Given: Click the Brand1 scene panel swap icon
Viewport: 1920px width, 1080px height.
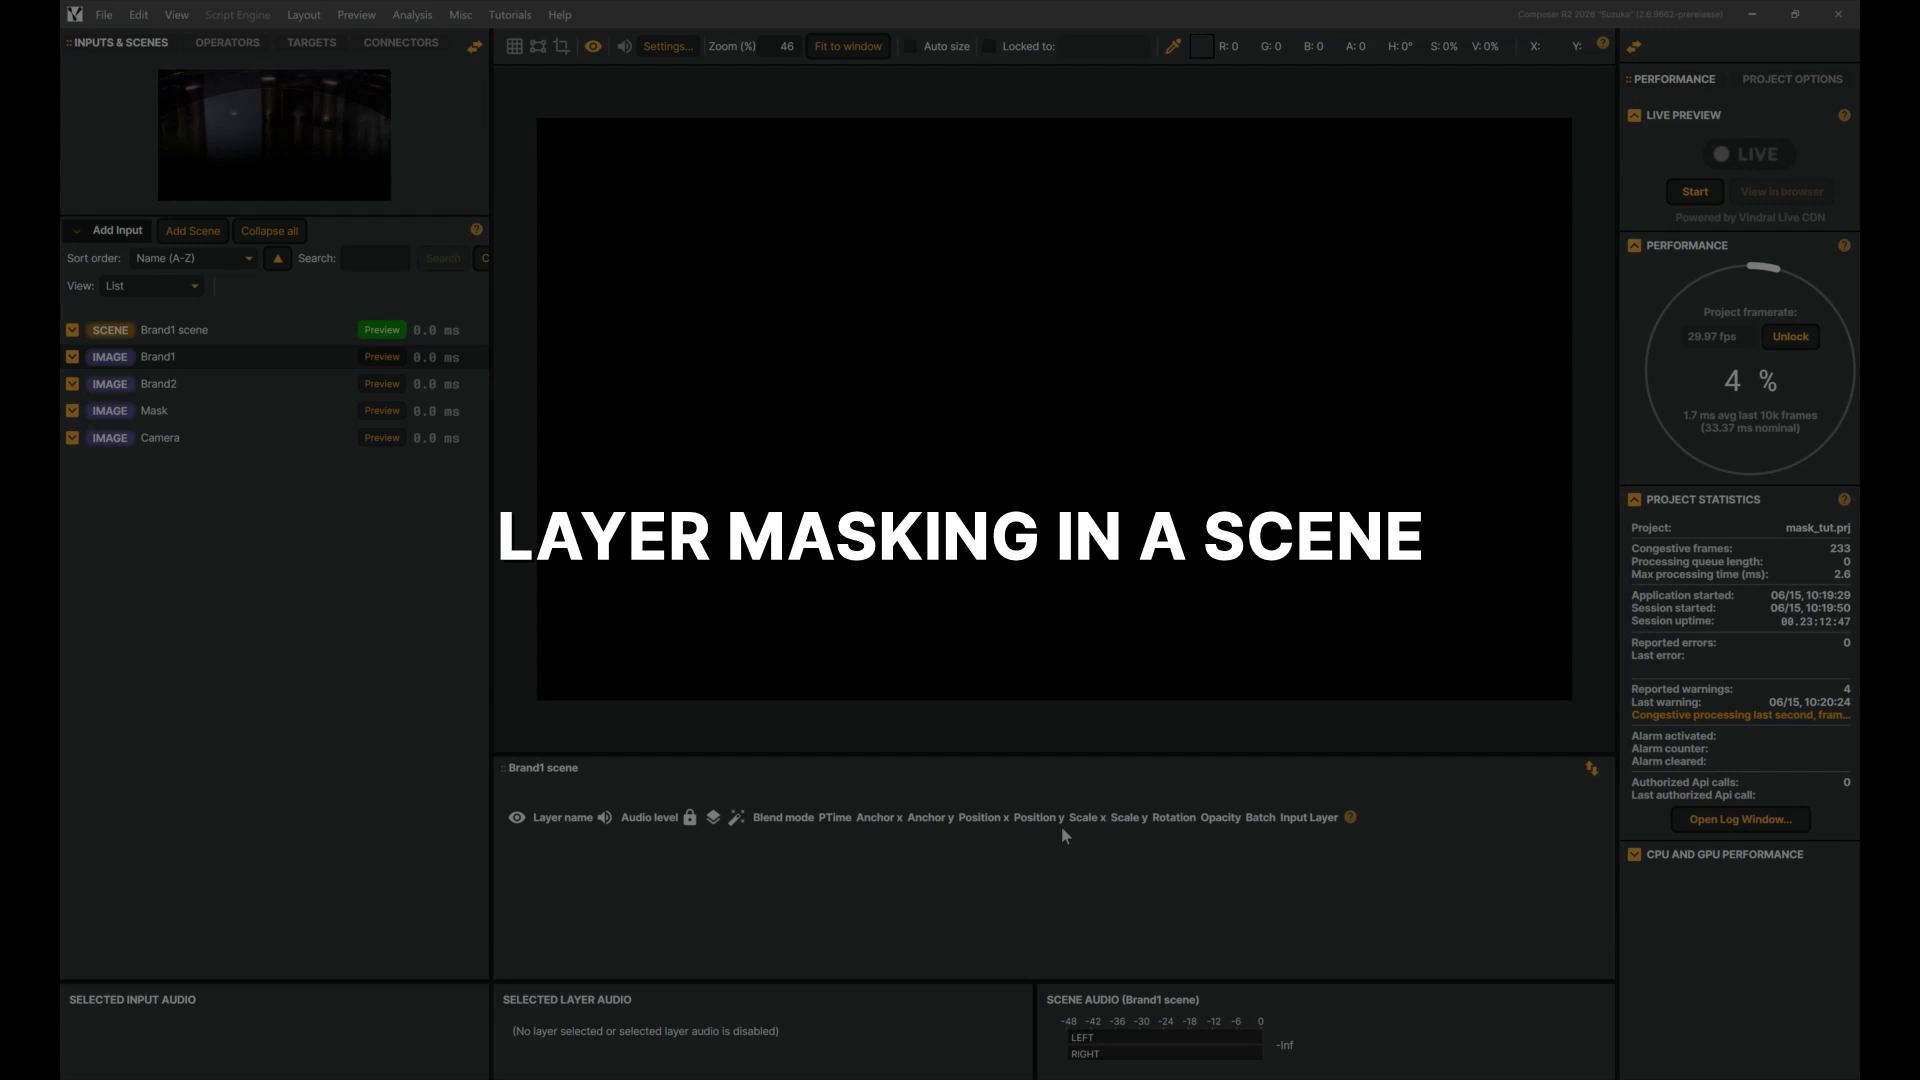Looking at the screenshot, I should coord(1591,768).
